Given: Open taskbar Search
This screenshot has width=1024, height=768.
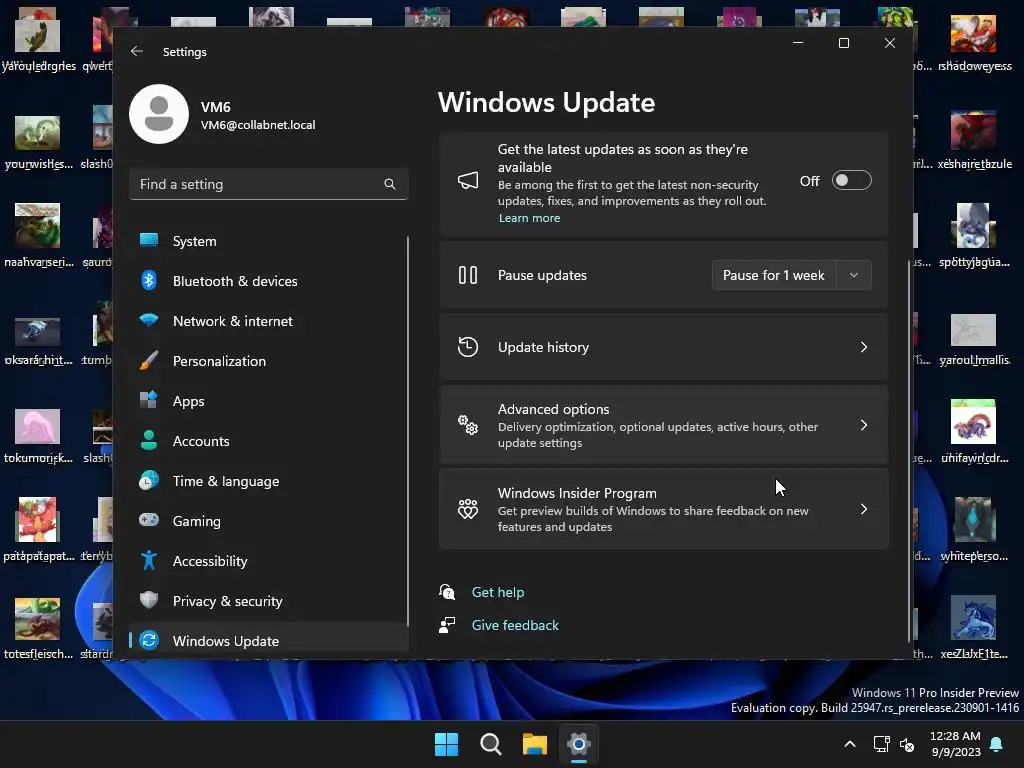Looking at the screenshot, I should tap(490, 744).
